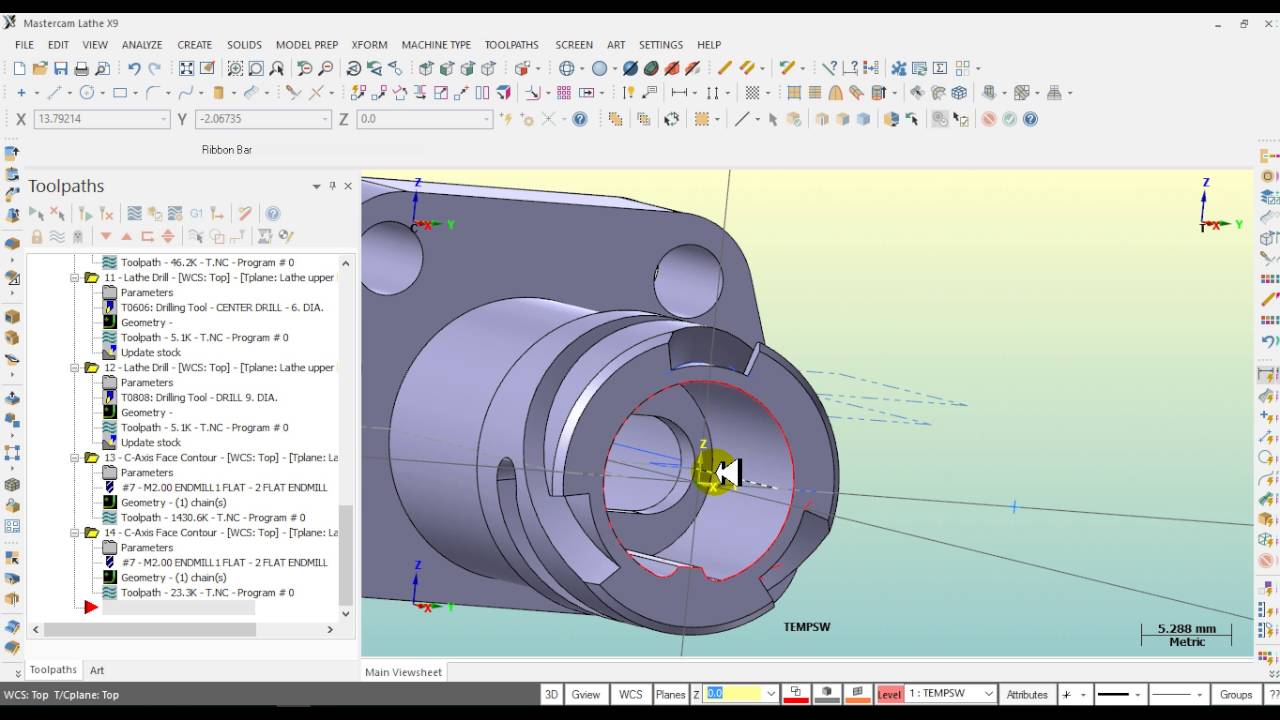Select the Main Viewsheet tab

[x=403, y=672]
